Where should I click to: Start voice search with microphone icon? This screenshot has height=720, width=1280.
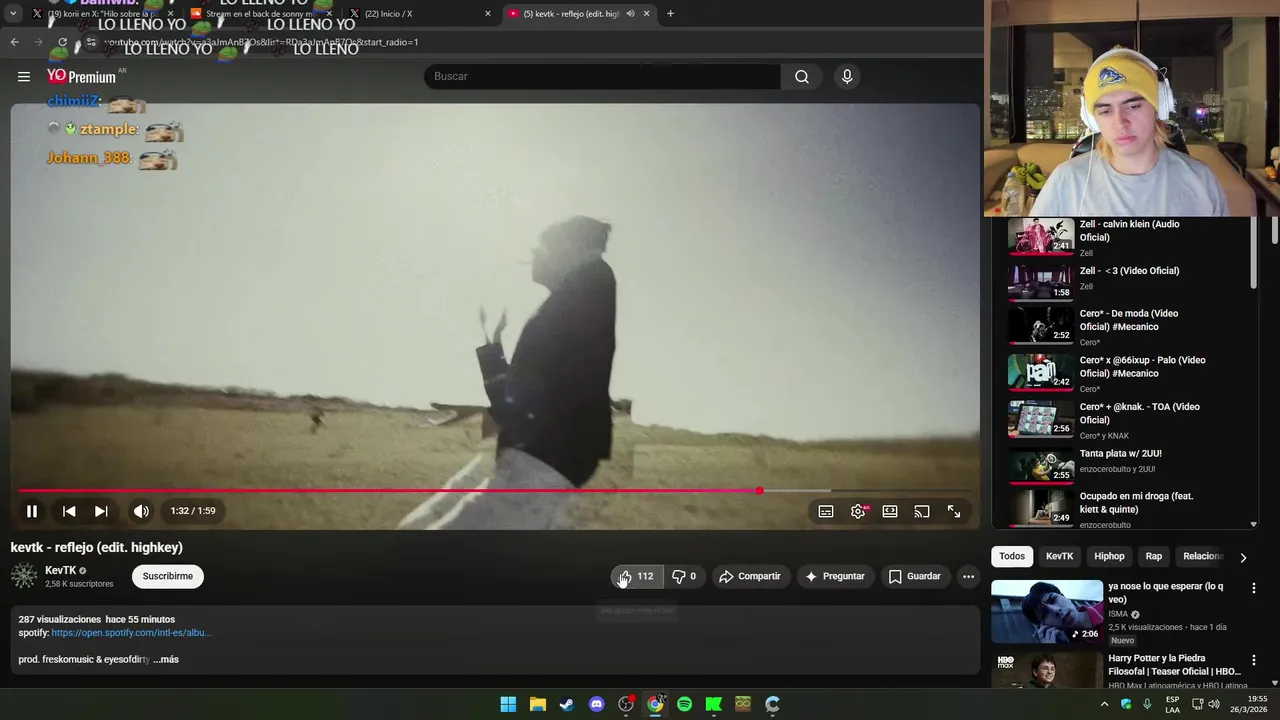(x=847, y=76)
